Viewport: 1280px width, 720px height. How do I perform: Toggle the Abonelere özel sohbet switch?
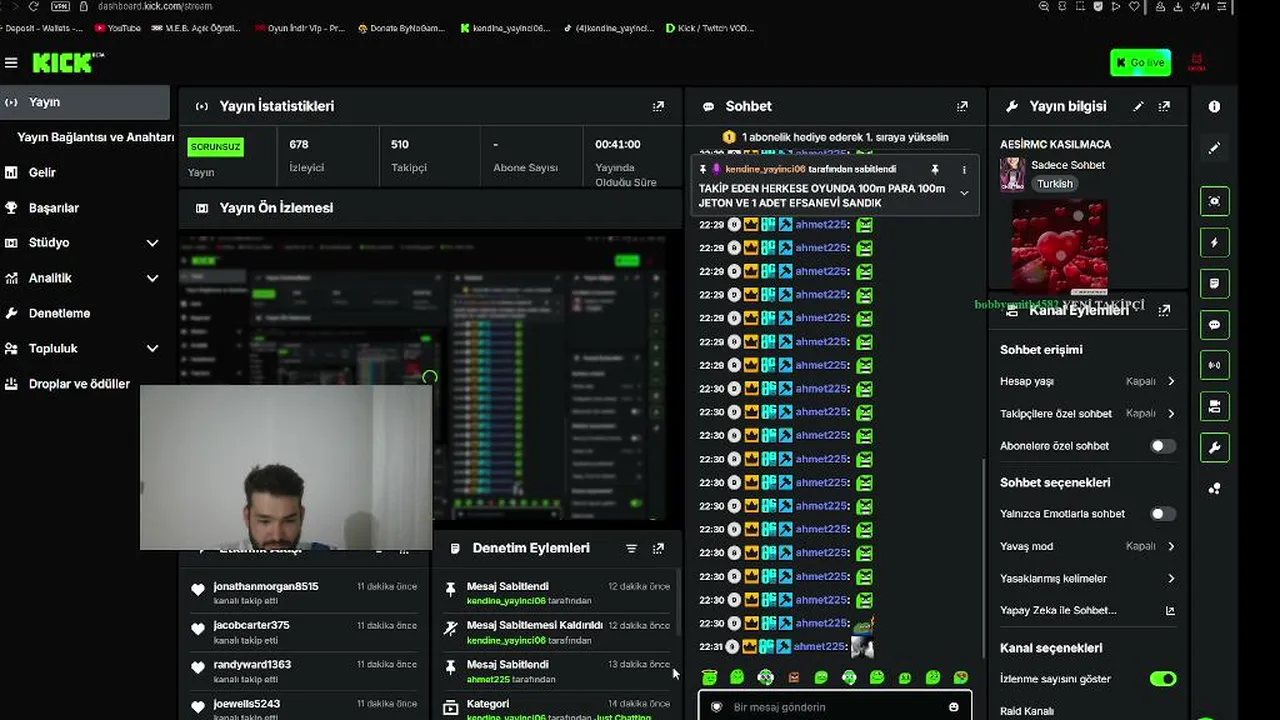click(1163, 446)
